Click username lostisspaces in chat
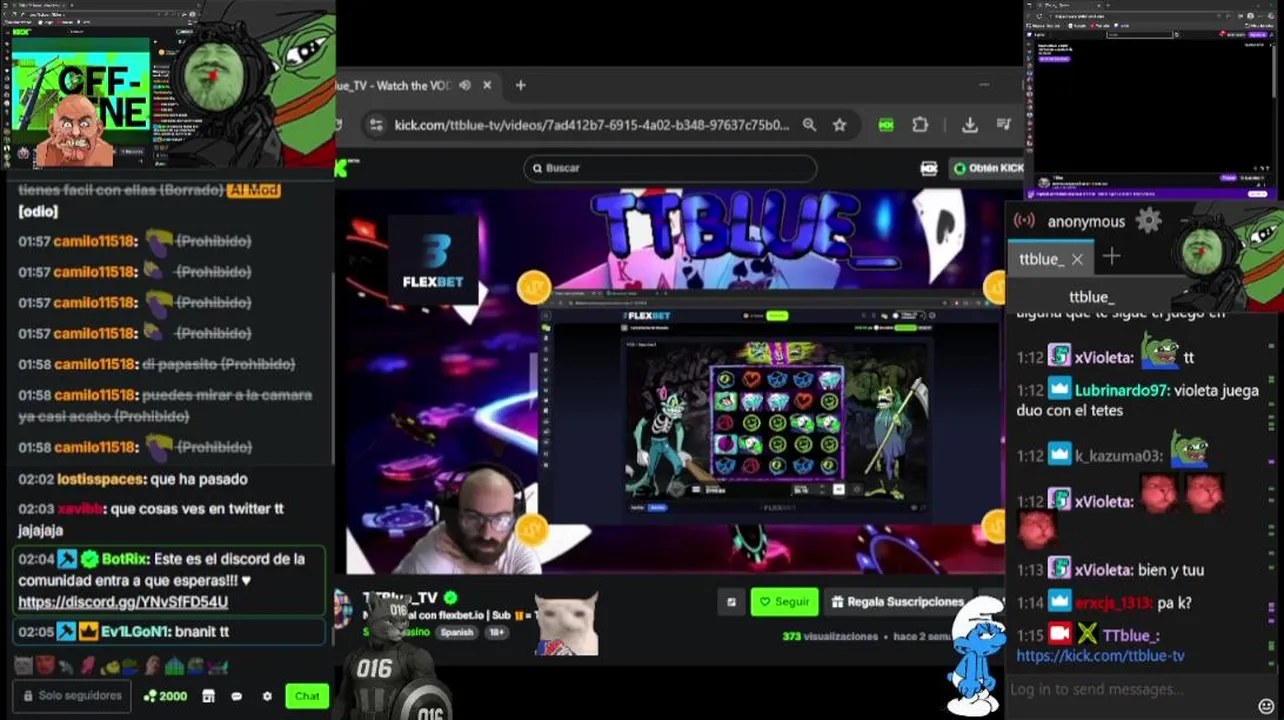Image resolution: width=1284 pixels, height=720 pixels. click(100, 479)
